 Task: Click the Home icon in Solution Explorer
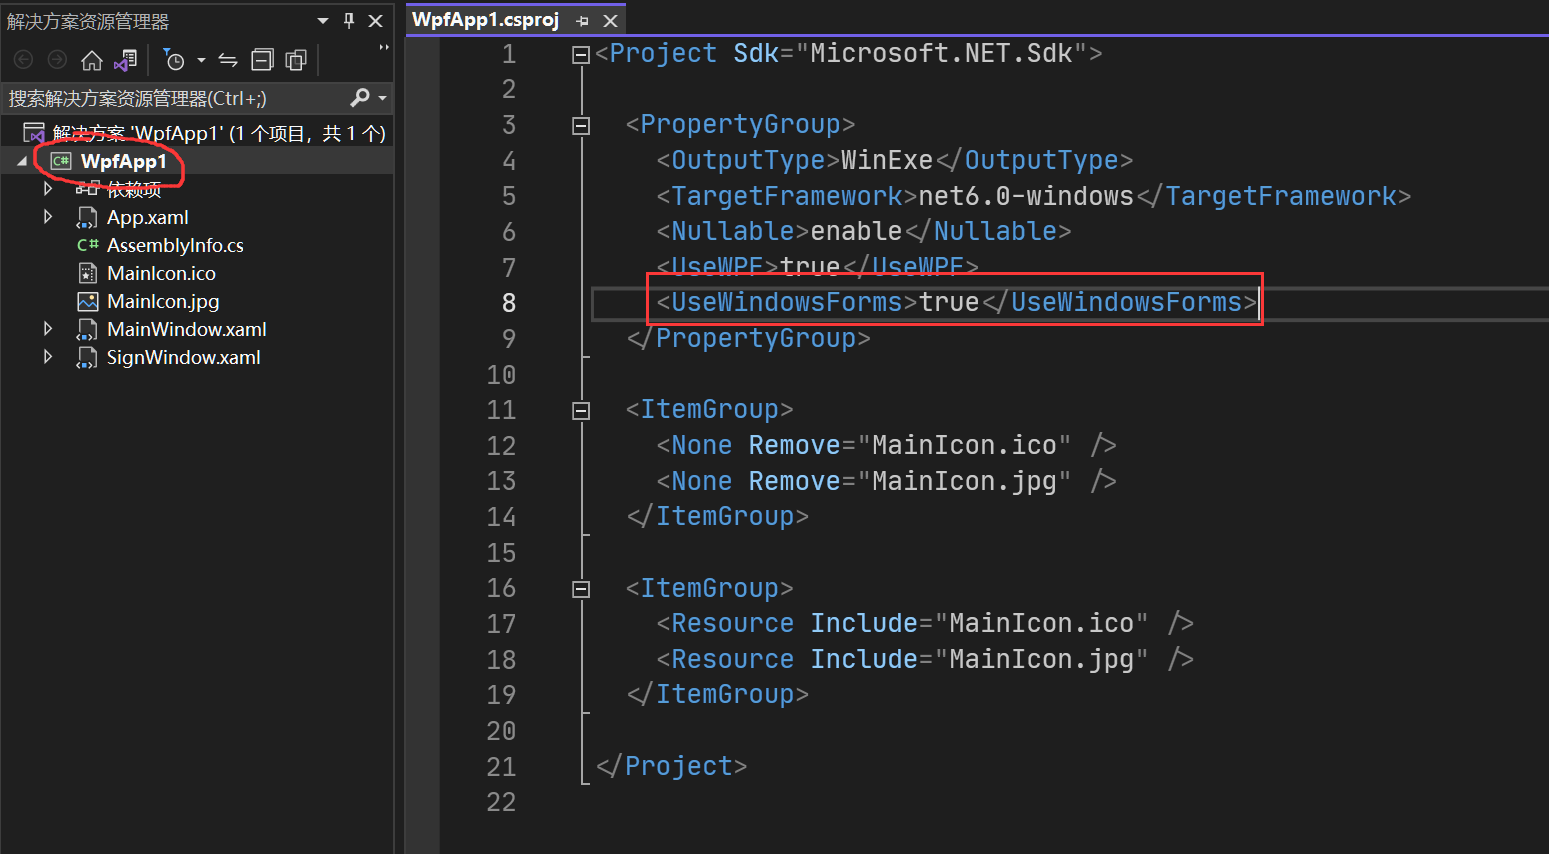tap(92, 61)
